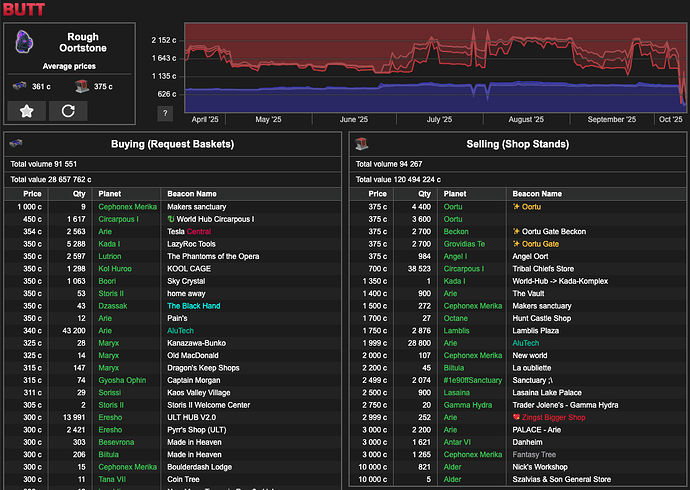The height and width of the screenshot is (490, 690).
Task: Click the shop stand icon beside 375 c
Action: [82, 86]
